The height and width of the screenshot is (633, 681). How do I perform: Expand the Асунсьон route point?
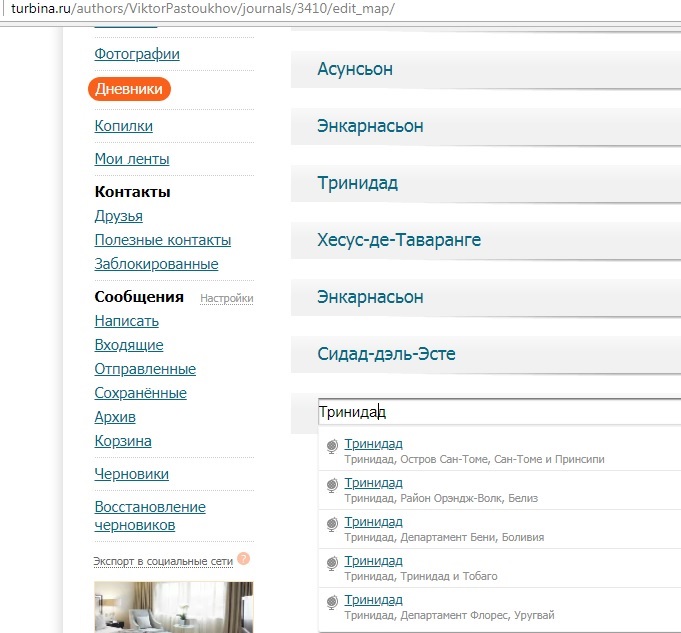485,69
